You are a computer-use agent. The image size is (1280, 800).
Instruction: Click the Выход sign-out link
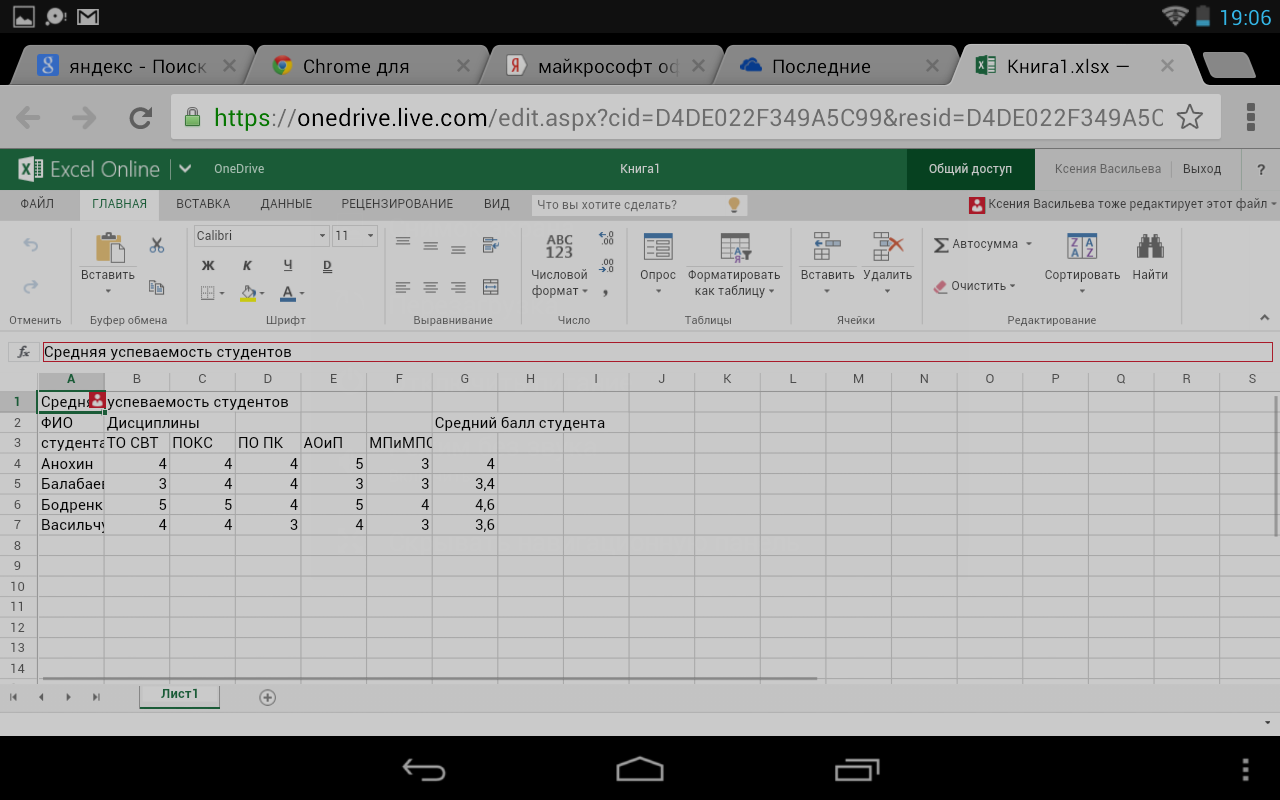pyautogui.click(x=1202, y=169)
